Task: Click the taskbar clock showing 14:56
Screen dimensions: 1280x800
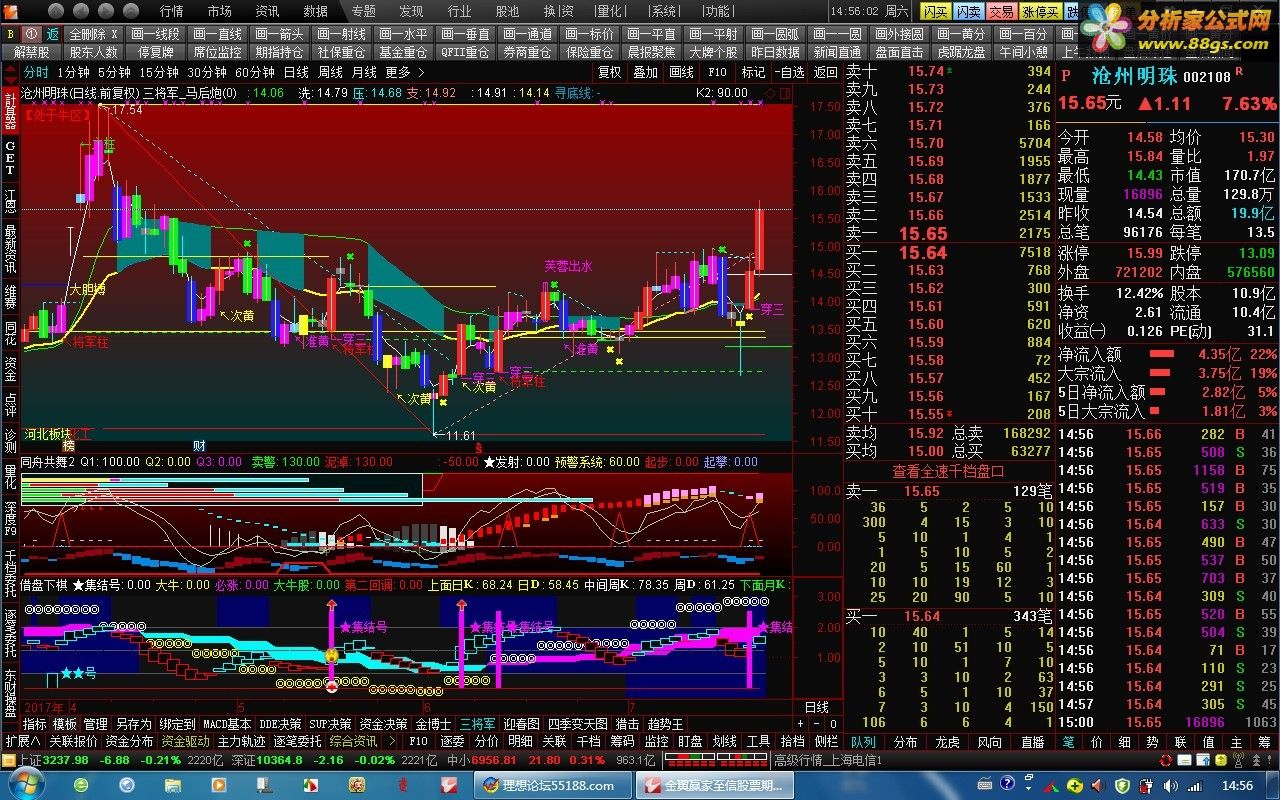Action: tap(1238, 786)
